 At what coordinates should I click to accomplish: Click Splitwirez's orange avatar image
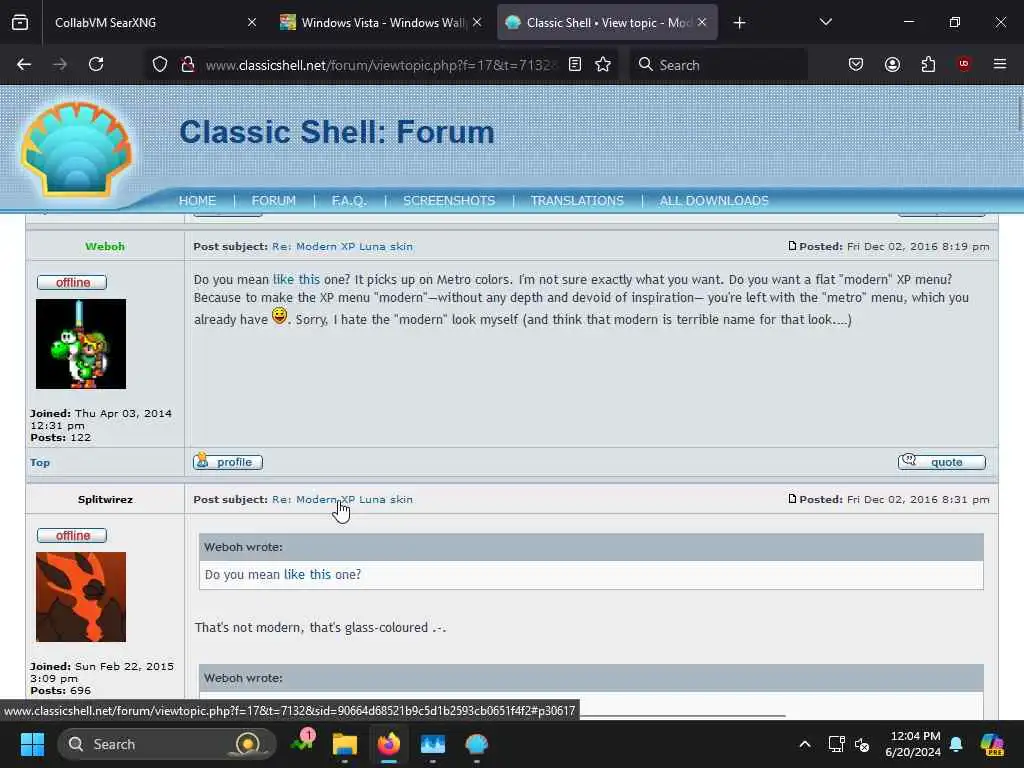(x=81, y=597)
